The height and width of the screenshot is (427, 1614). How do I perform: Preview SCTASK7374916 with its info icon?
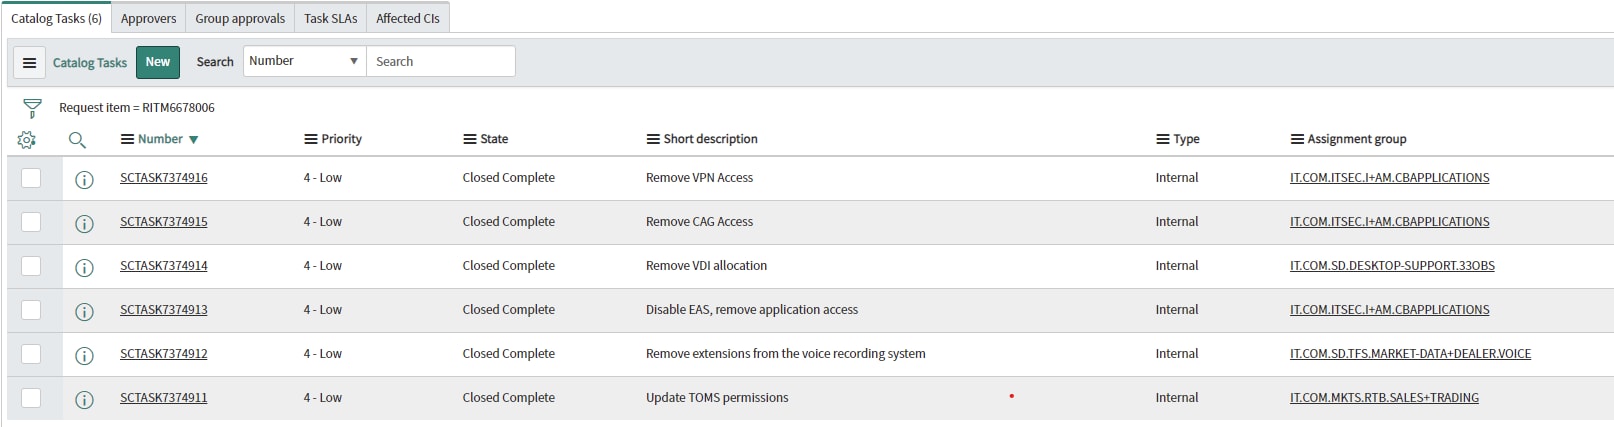coord(85,180)
